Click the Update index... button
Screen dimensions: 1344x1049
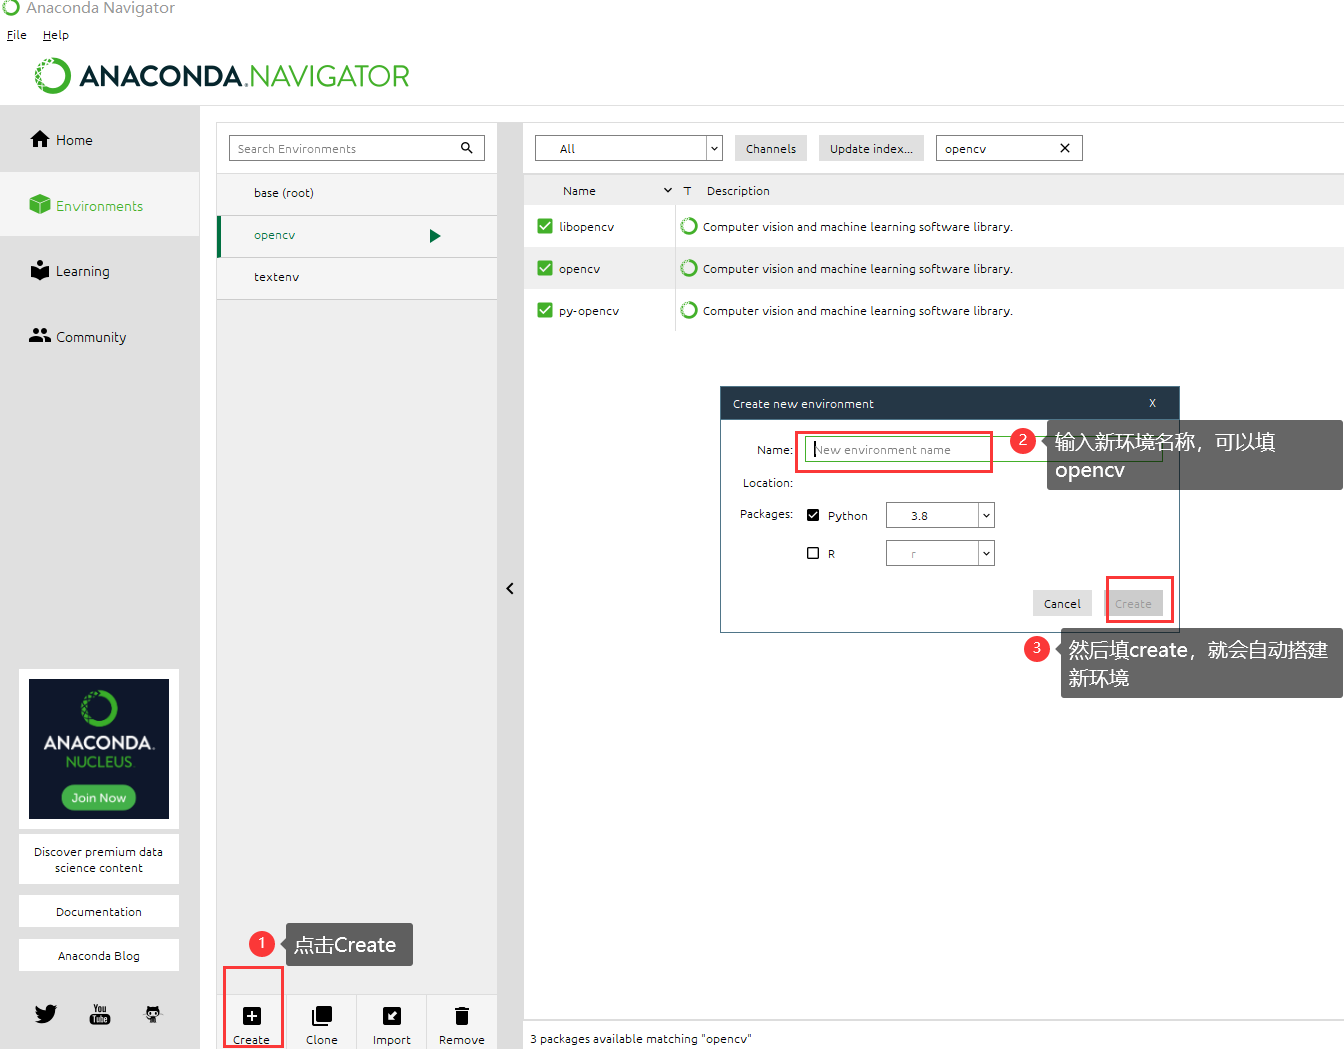click(871, 148)
